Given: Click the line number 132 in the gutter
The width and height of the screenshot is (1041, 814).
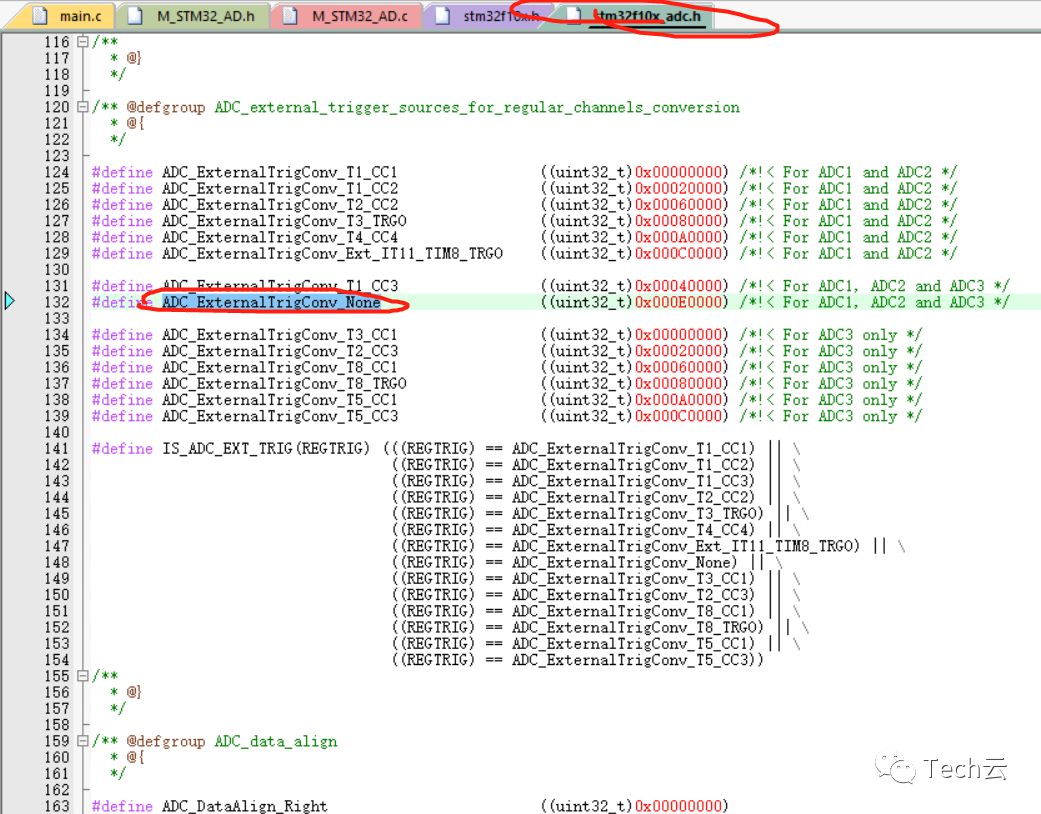Looking at the screenshot, I should (x=57, y=302).
